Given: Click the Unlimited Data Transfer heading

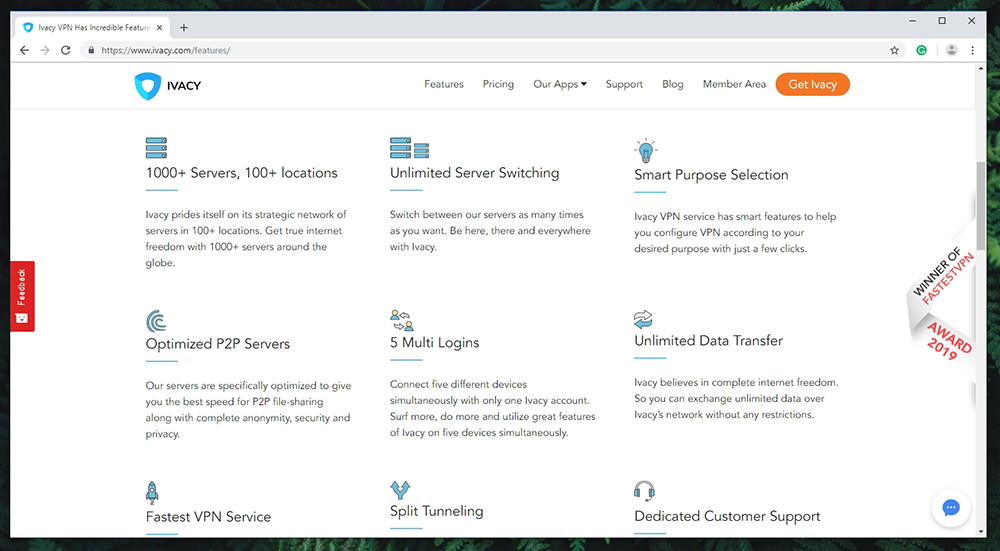Looking at the screenshot, I should tap(709, 341).
